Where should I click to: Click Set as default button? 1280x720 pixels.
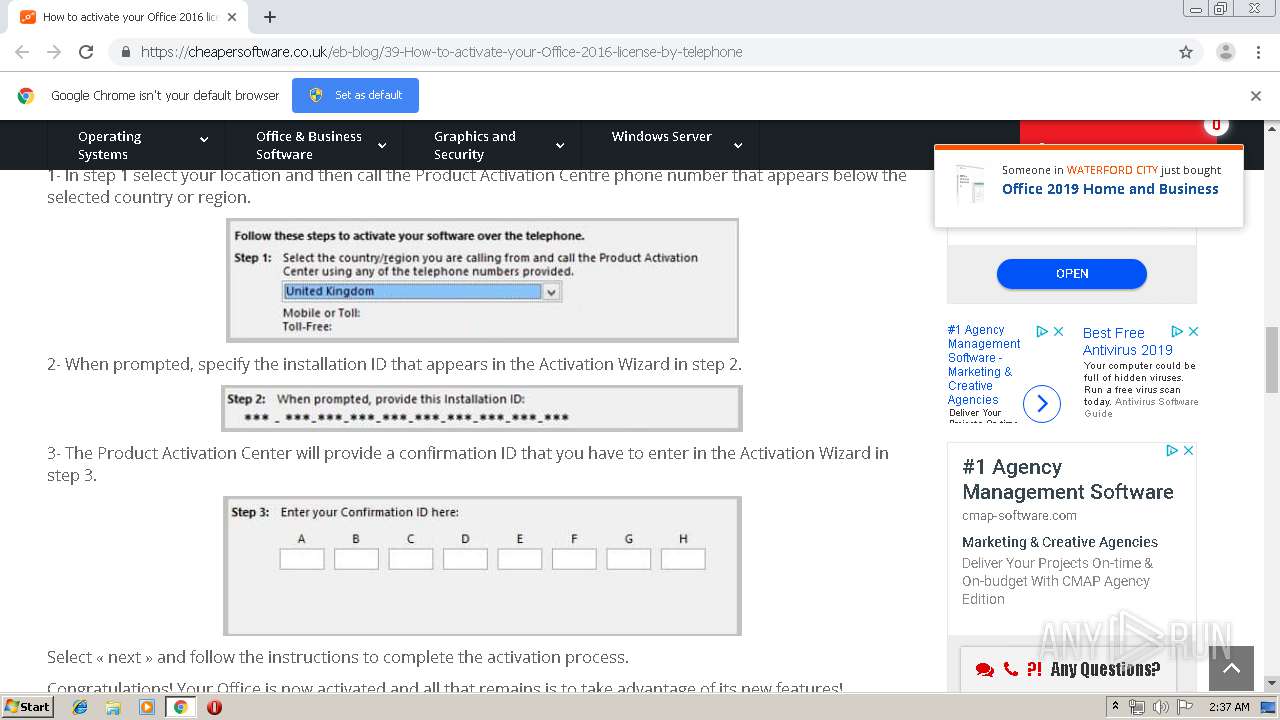[355, 95]
